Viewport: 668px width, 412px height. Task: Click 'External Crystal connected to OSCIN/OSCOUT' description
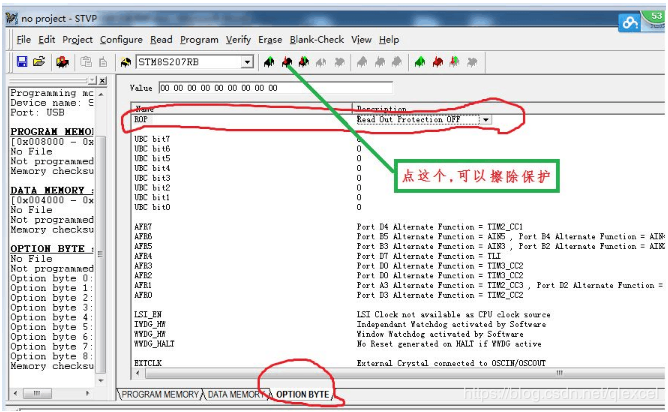point(451,363)
